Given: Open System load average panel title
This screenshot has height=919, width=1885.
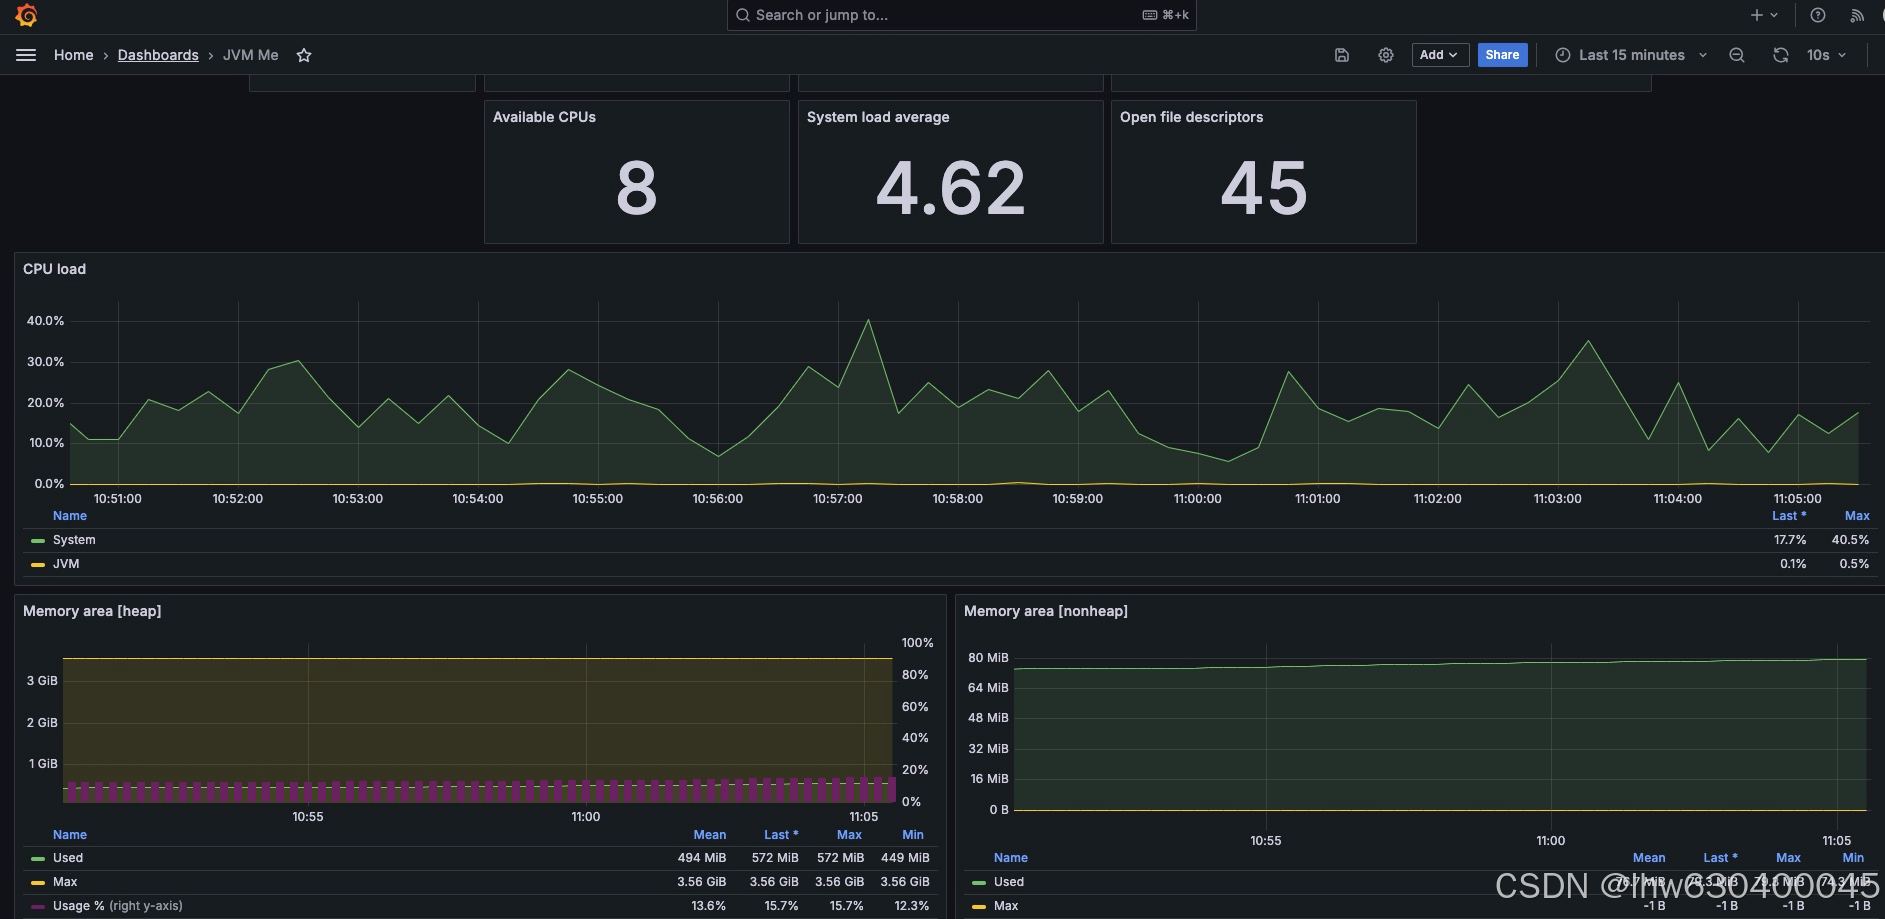Looking at the screenshot, I should pyautogui.click(x=878, y=117).
